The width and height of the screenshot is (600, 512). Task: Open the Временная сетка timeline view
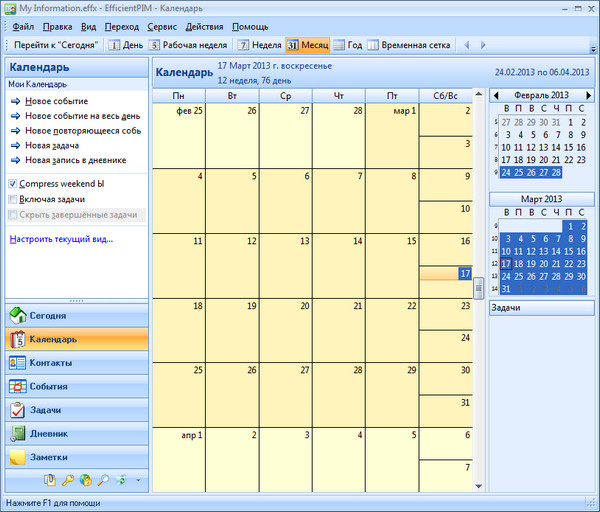(407, 45)
